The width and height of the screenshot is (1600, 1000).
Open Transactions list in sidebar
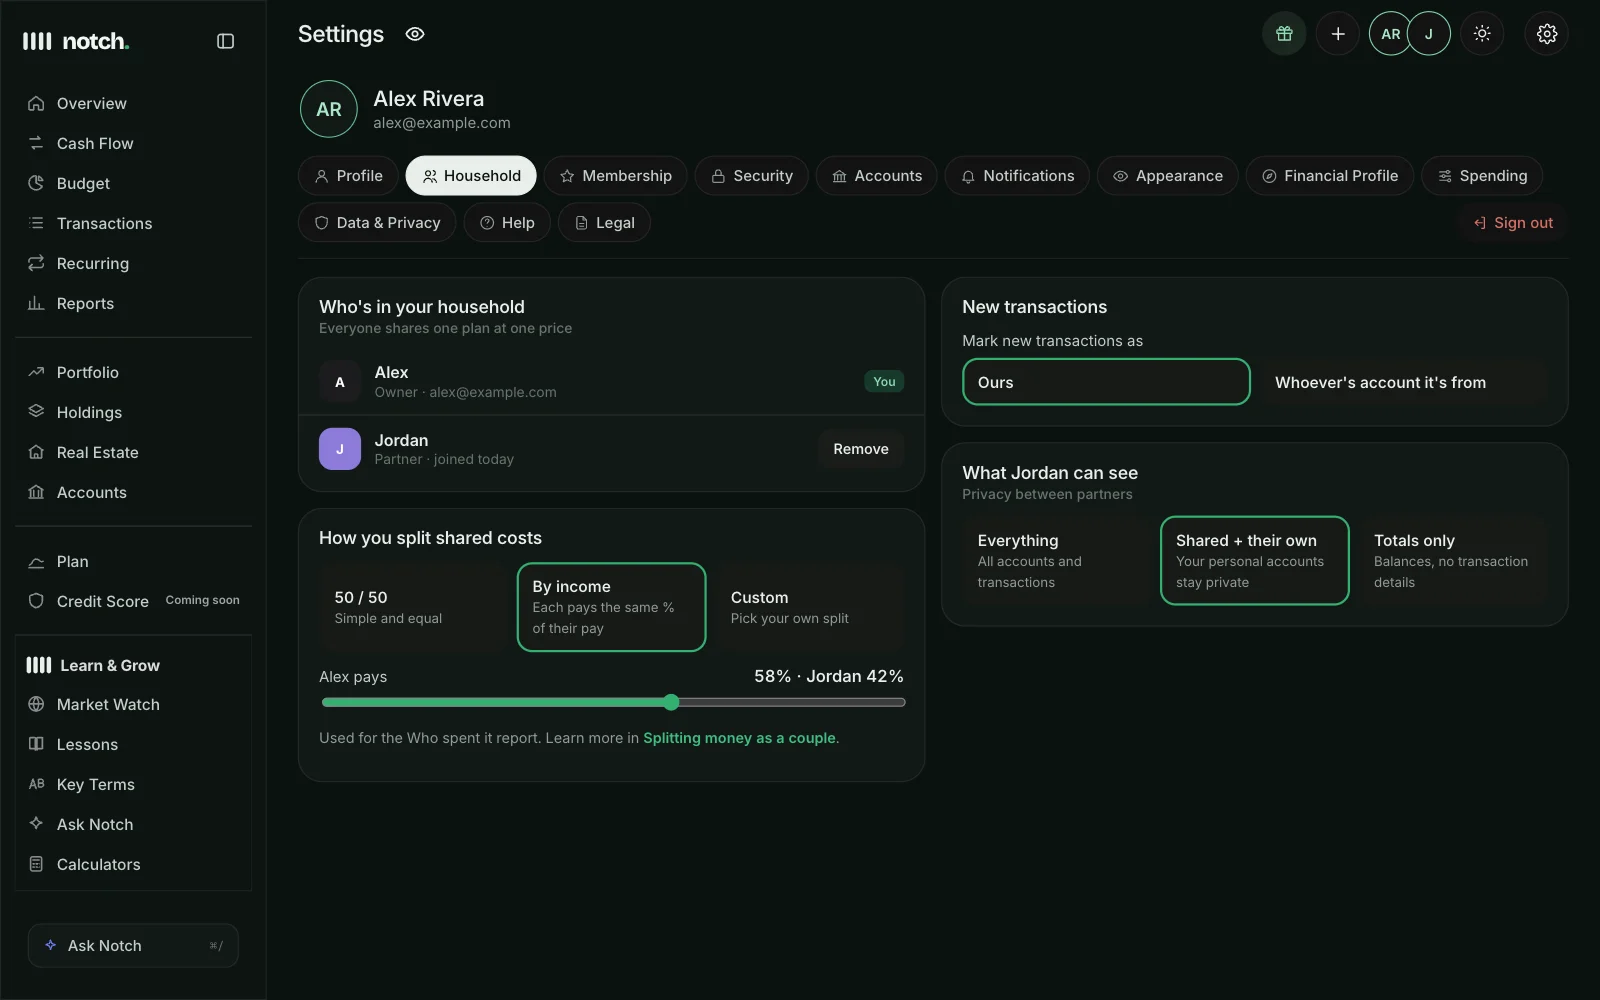[x=134, y=223]
